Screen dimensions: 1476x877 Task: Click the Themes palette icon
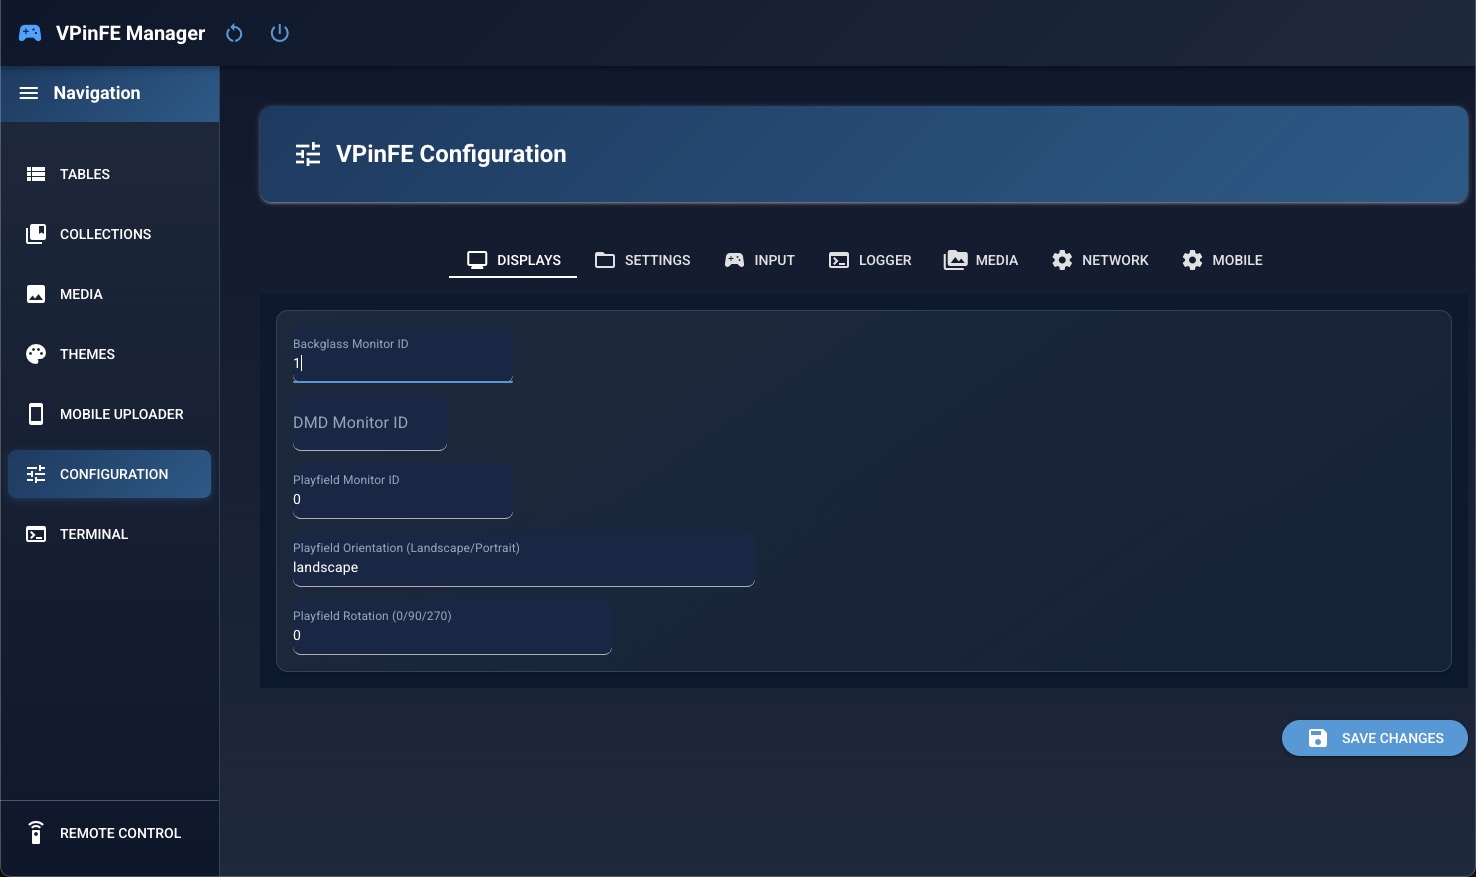[x=35, y=353]
